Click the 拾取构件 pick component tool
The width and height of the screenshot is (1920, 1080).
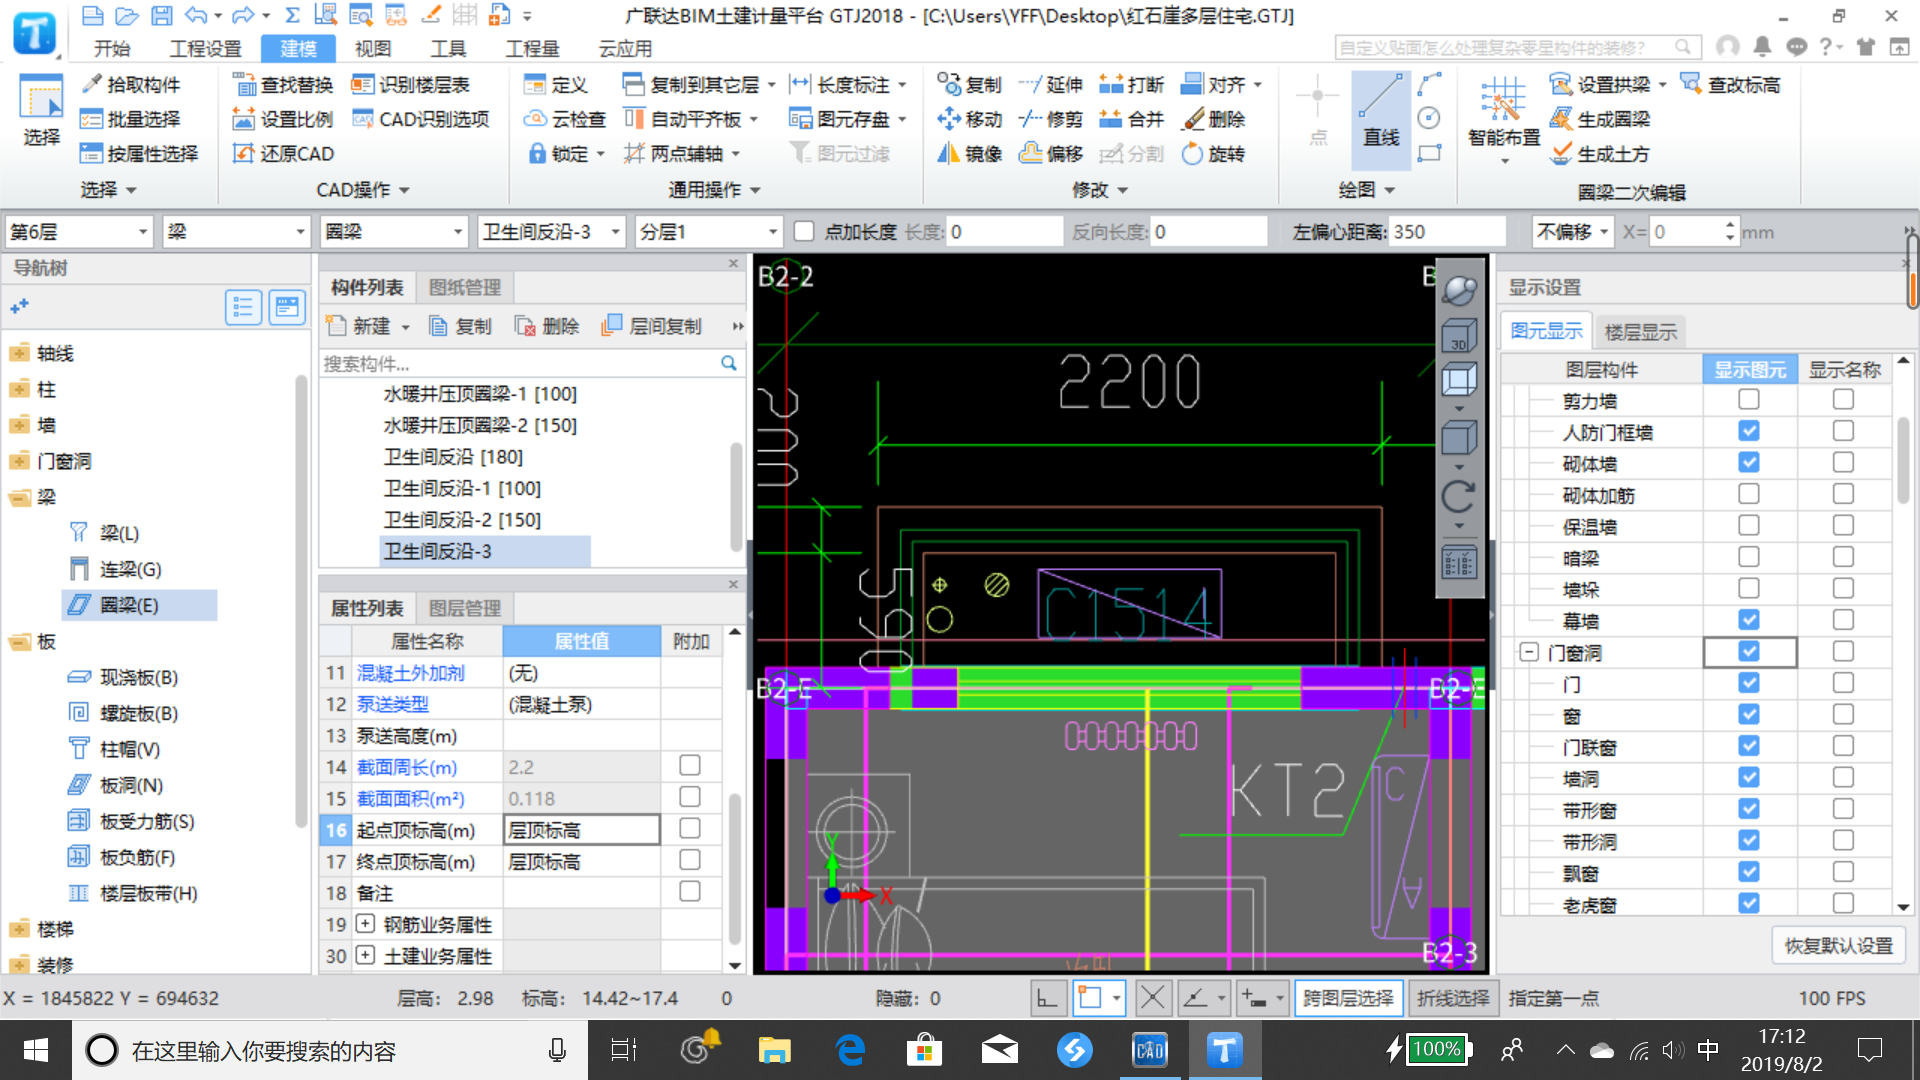(130, 85)
